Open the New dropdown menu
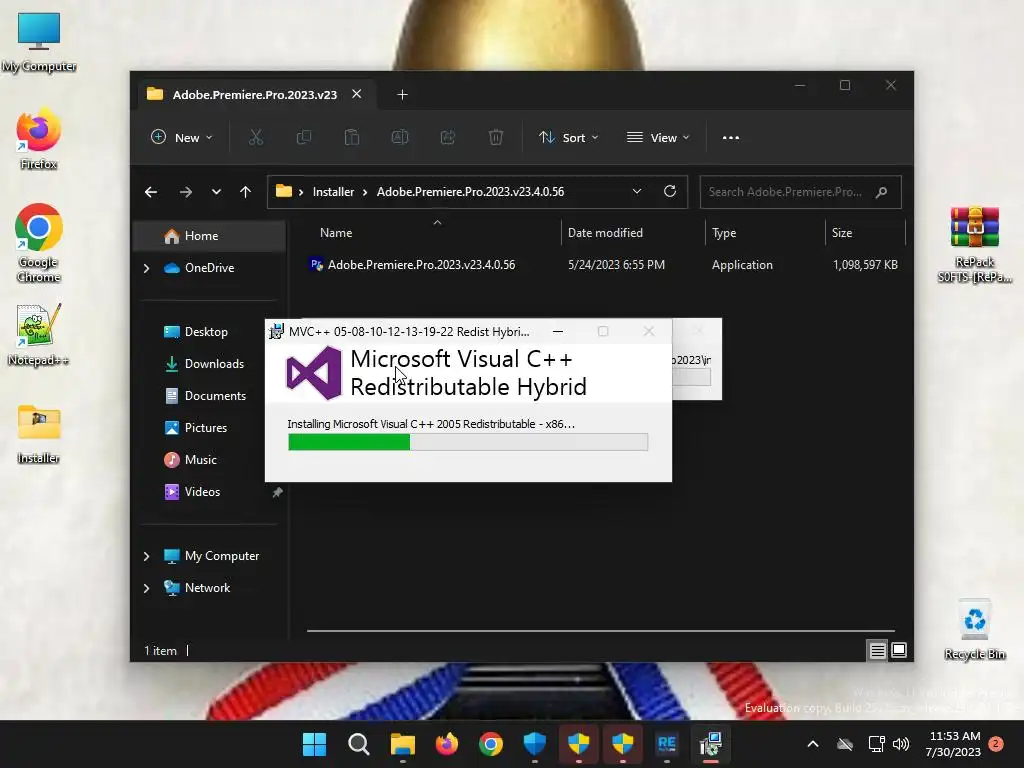Image resolution: width=1024 pixels, height=768 pixels. pos(182,137)
